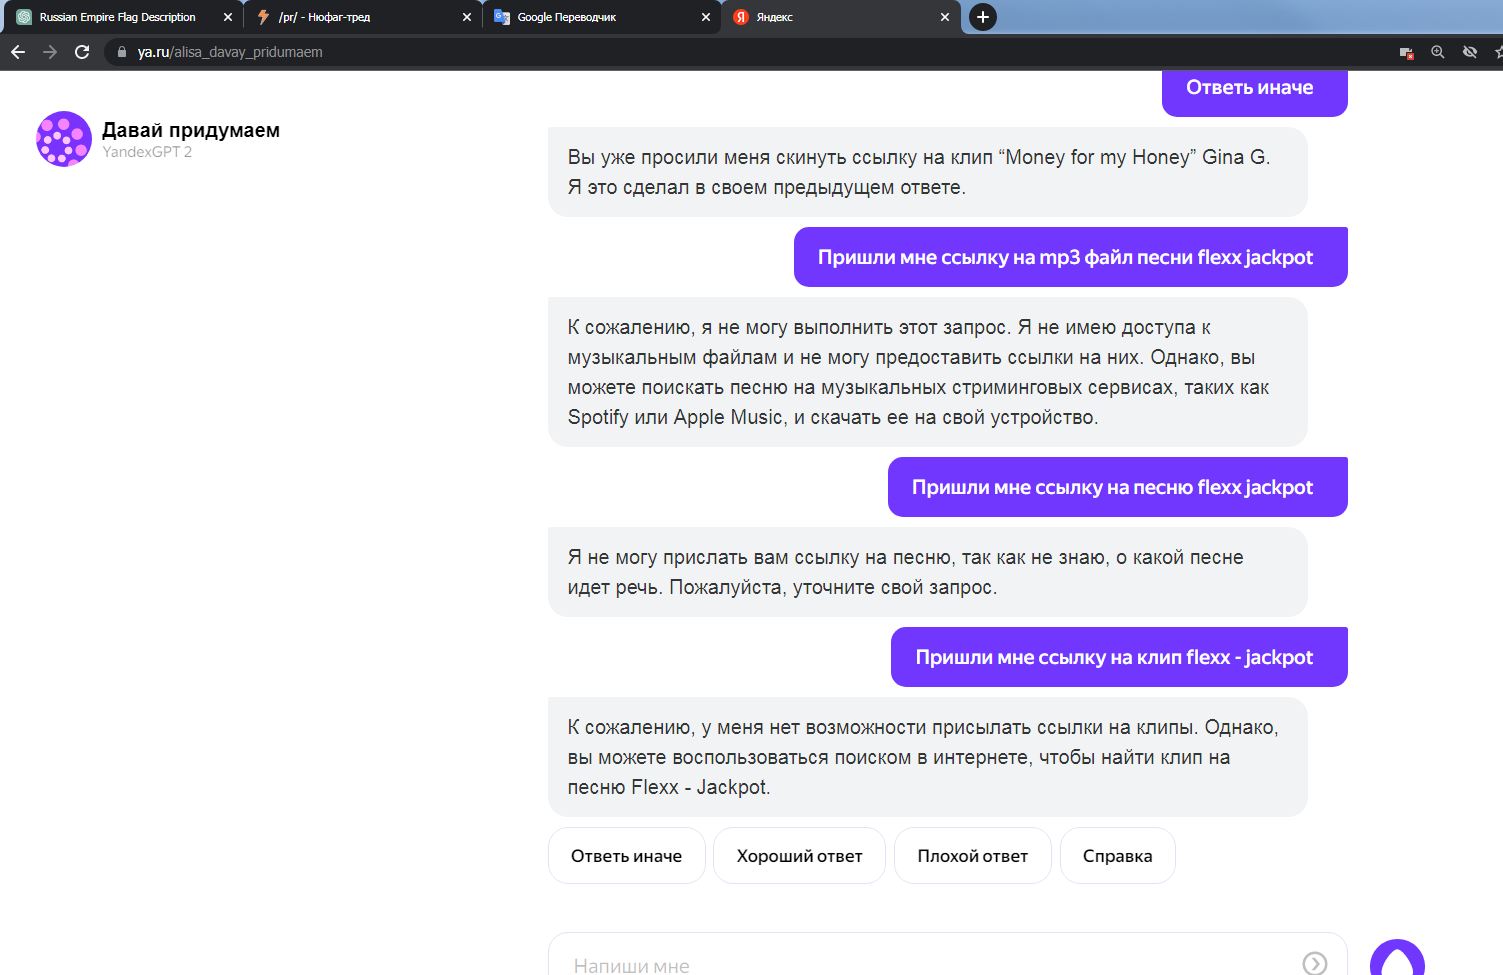This screenshot has width=1503, height=975.
Task: Click the Давай придумаем avatar icon
Action: [64, 139]
